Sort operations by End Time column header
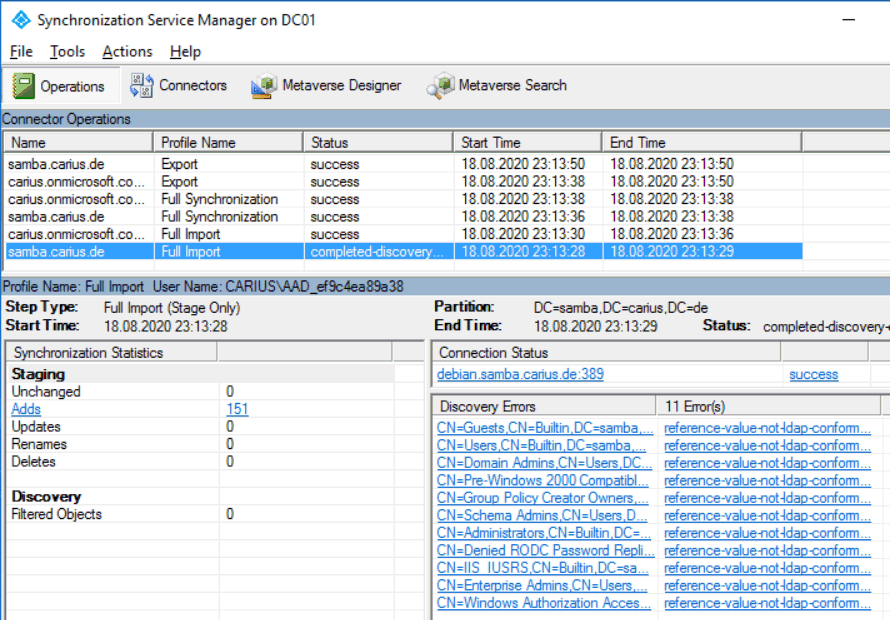This screenshot has height=620, width=890. point(702,142)
